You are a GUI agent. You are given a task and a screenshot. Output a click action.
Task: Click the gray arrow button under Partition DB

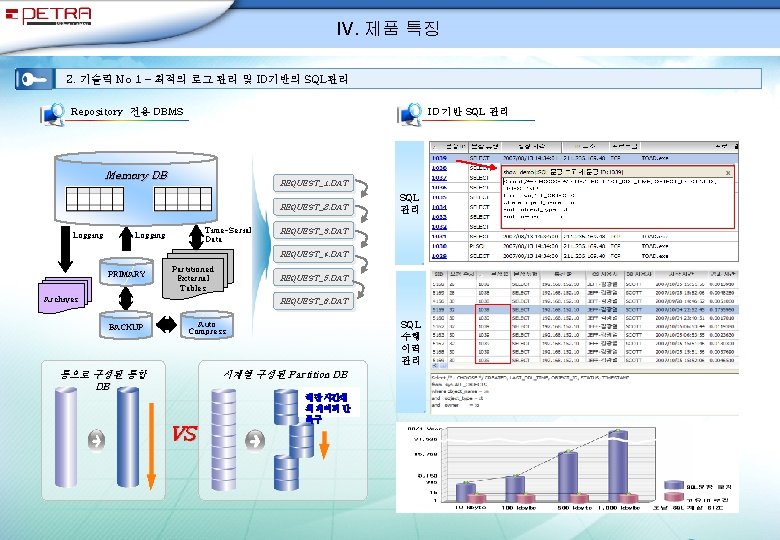coord(255,441)
